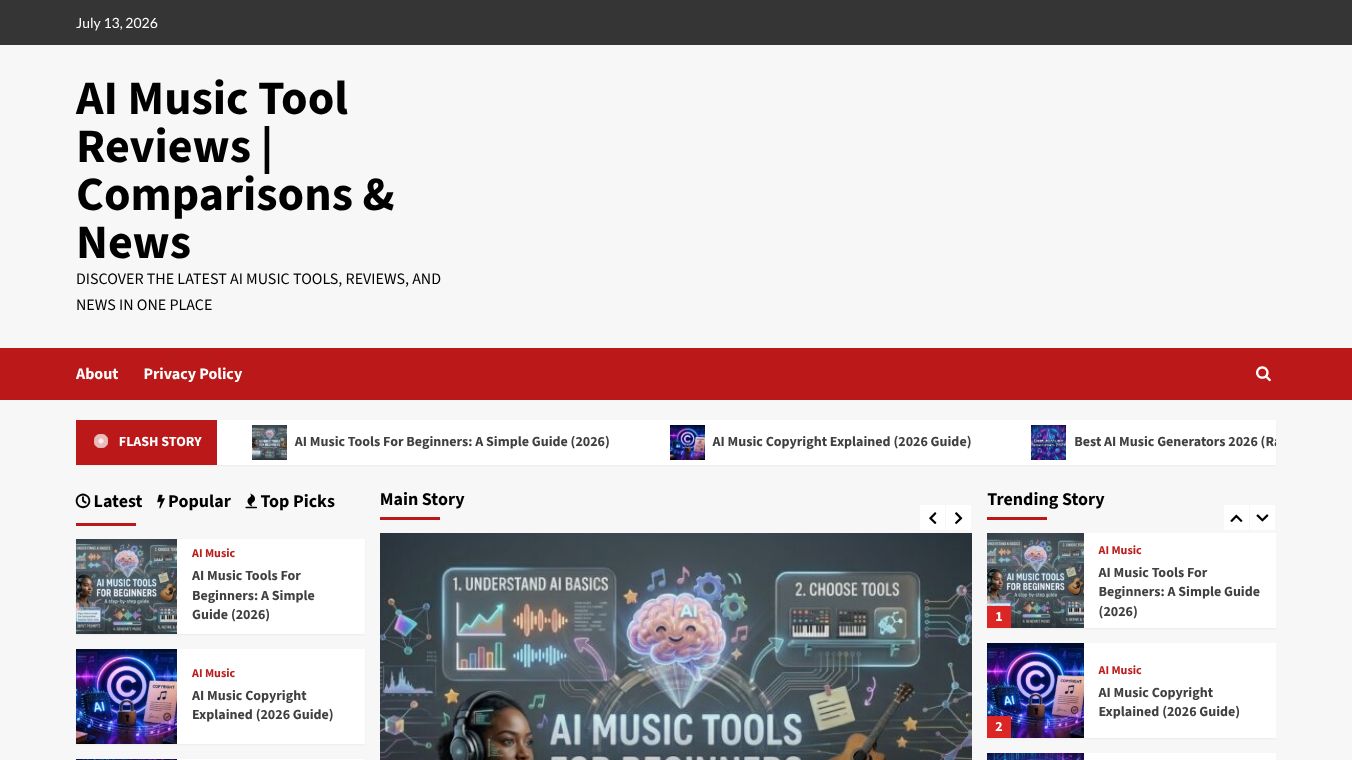
Task: Click AI Music Tools For Beginners flash thumbnail
Action: tap(269, 442)
